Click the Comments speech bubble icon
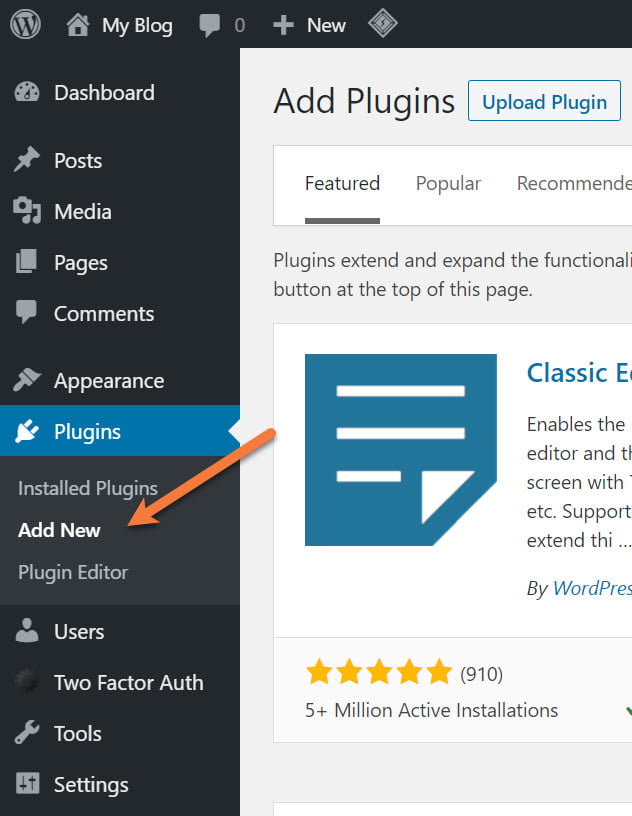This screenshot has width=632, height=816. (28, 313)
